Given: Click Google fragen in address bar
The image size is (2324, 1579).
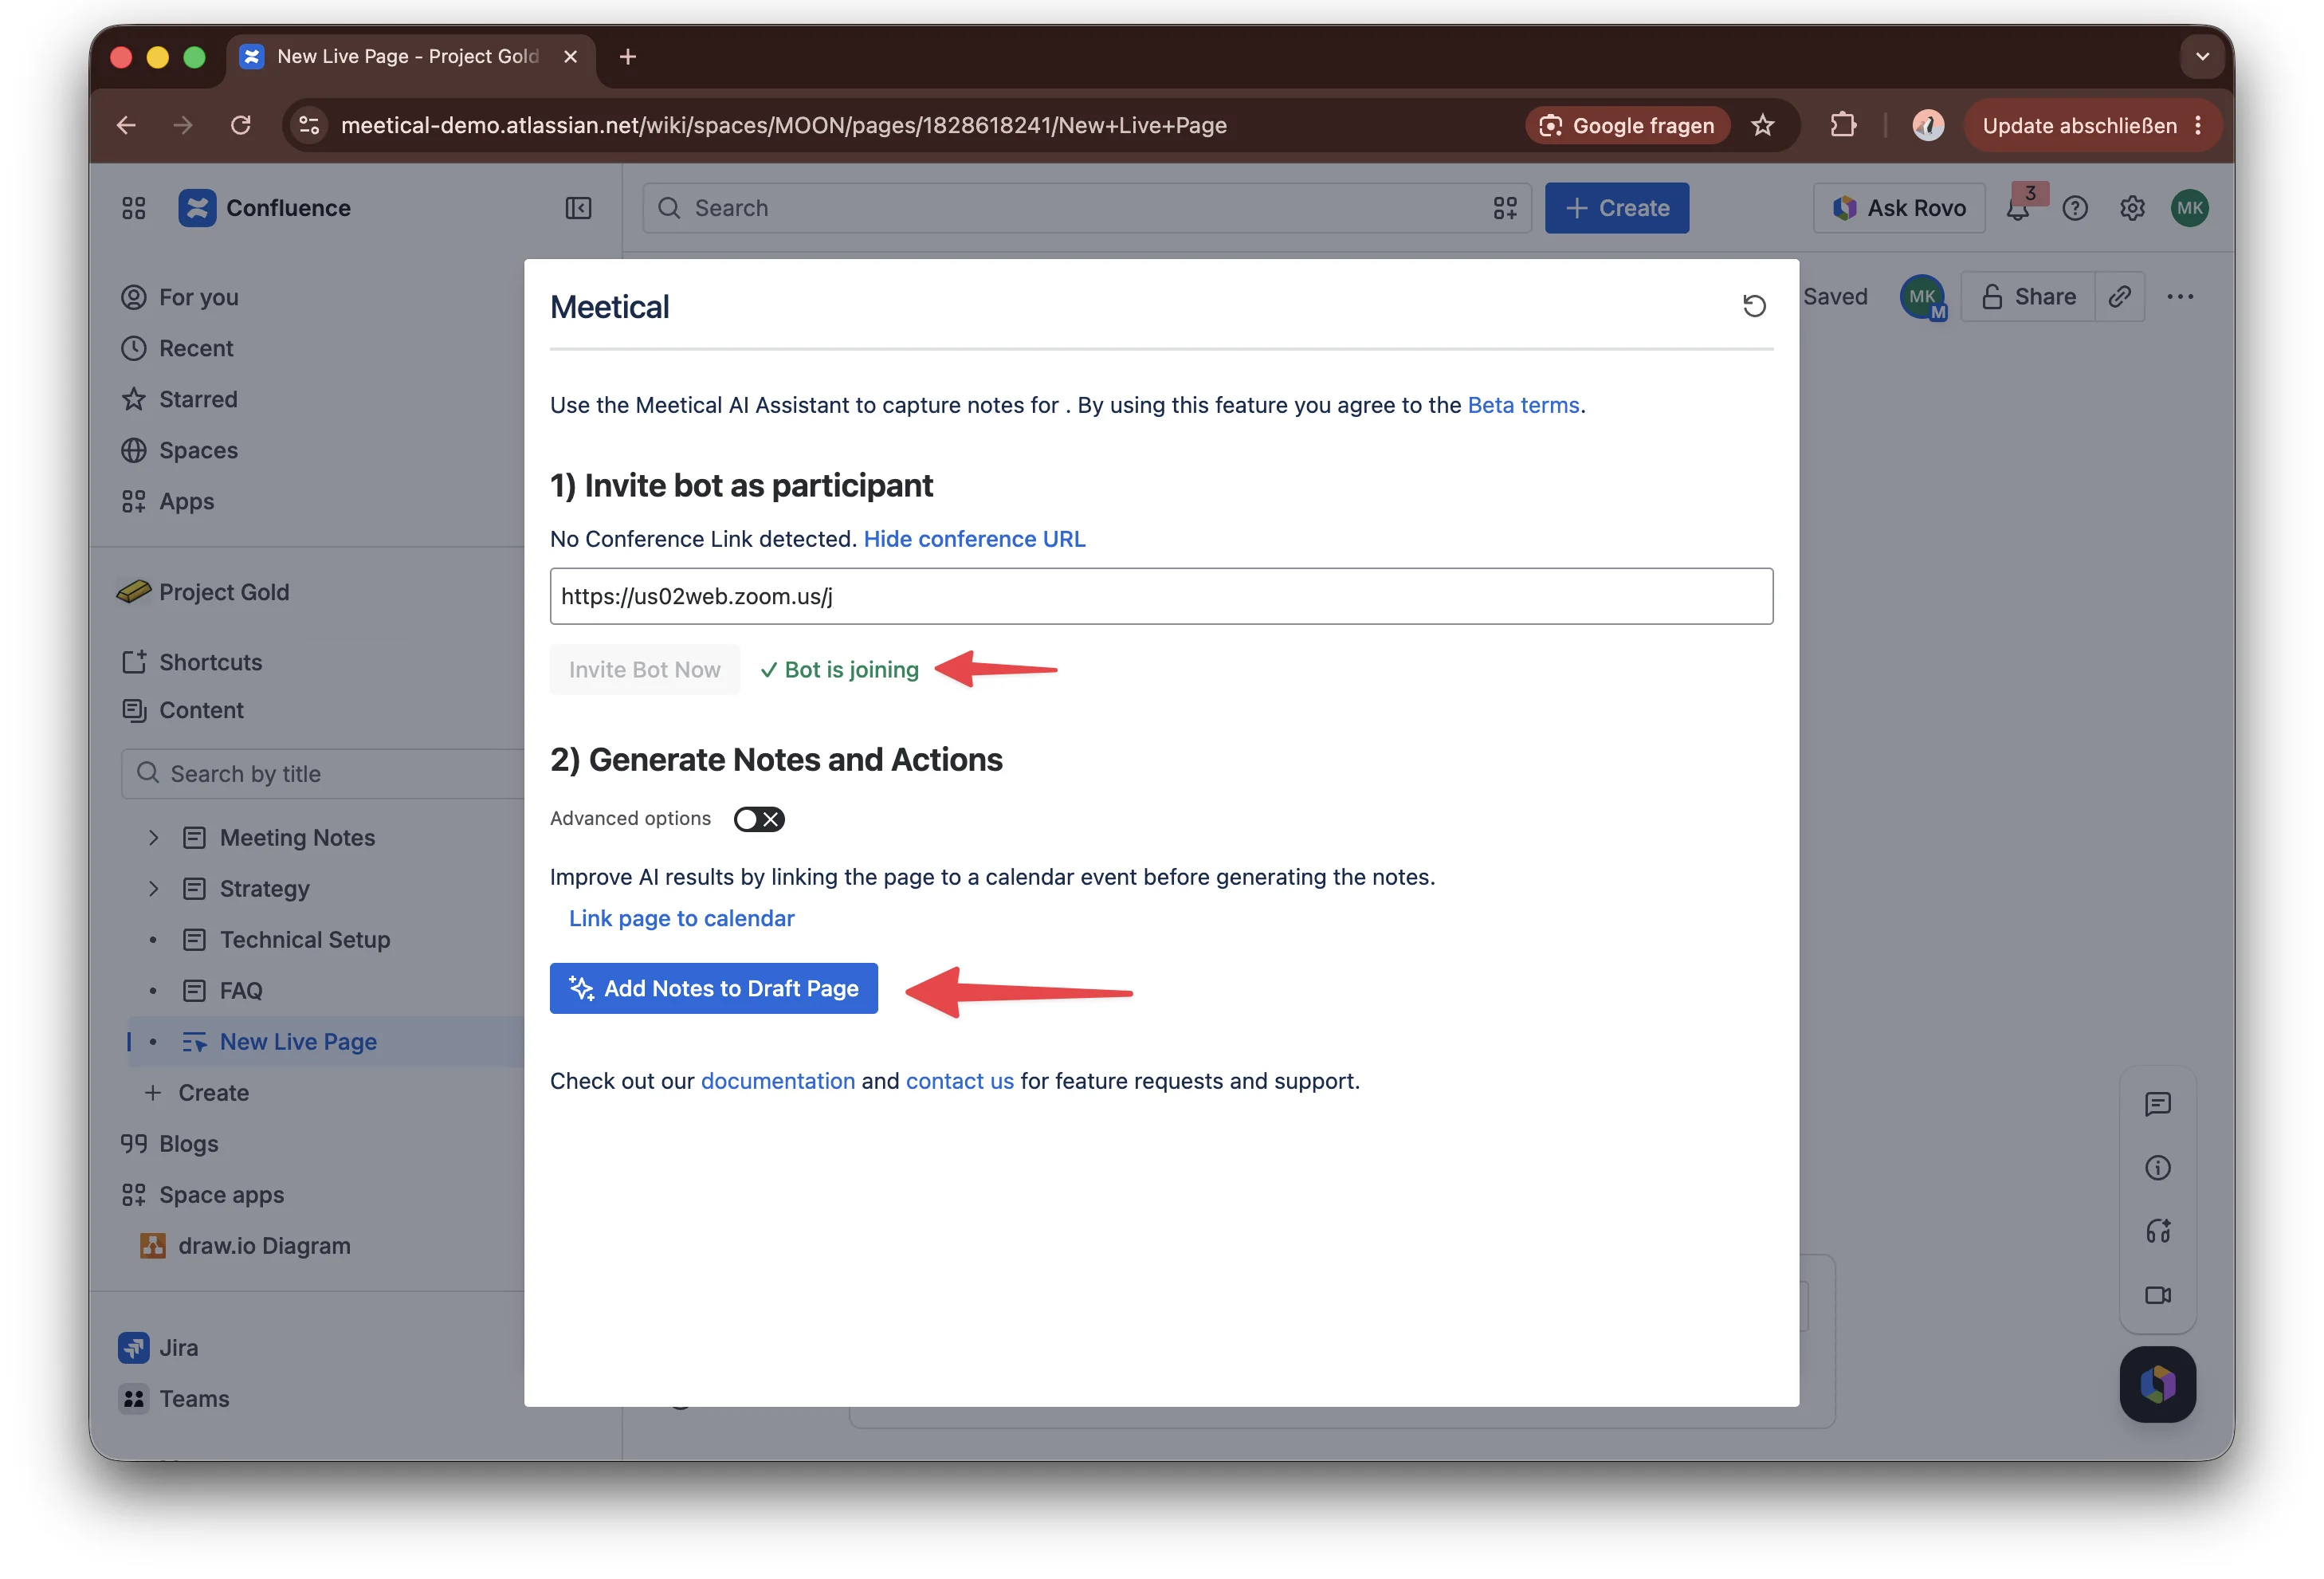Looking at the screenshot, I should (x=1627, y=125).
